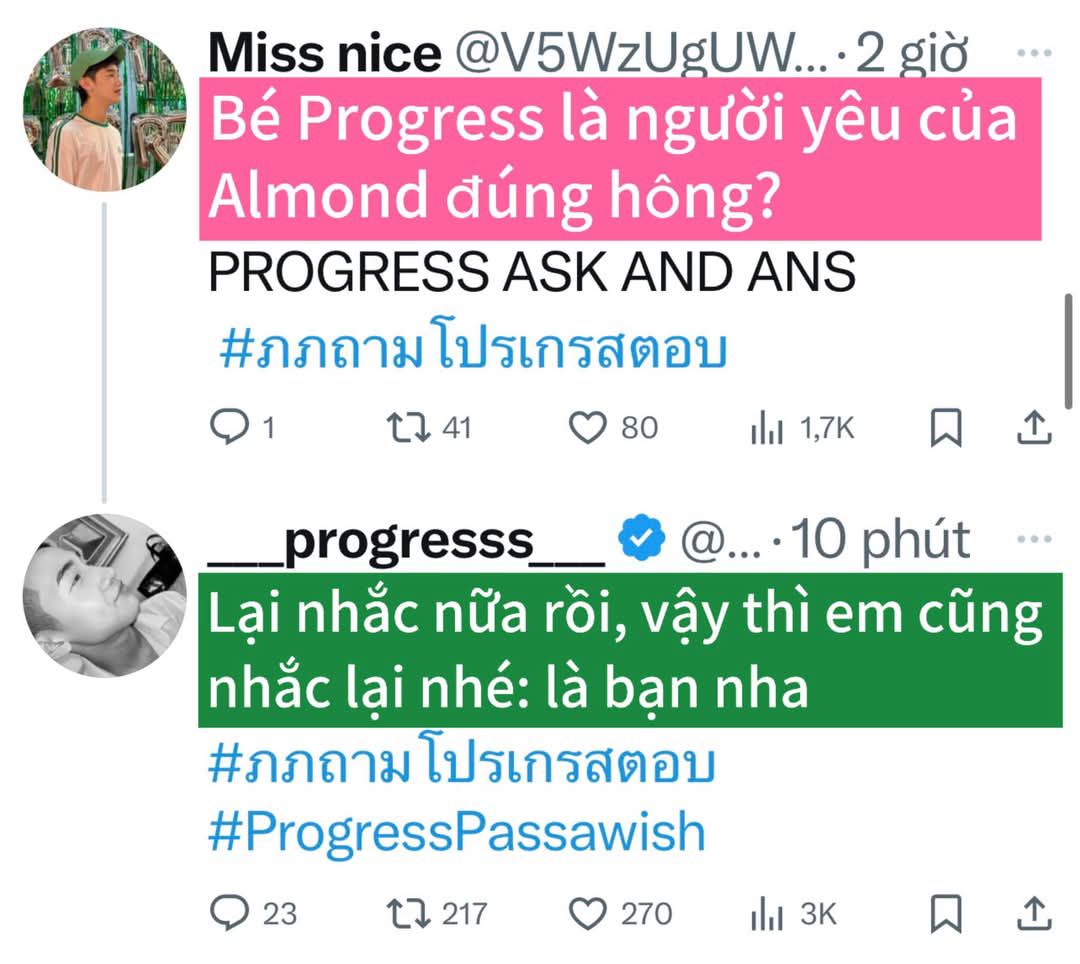Share Miss nice's tweet

tap(1034, 427)
